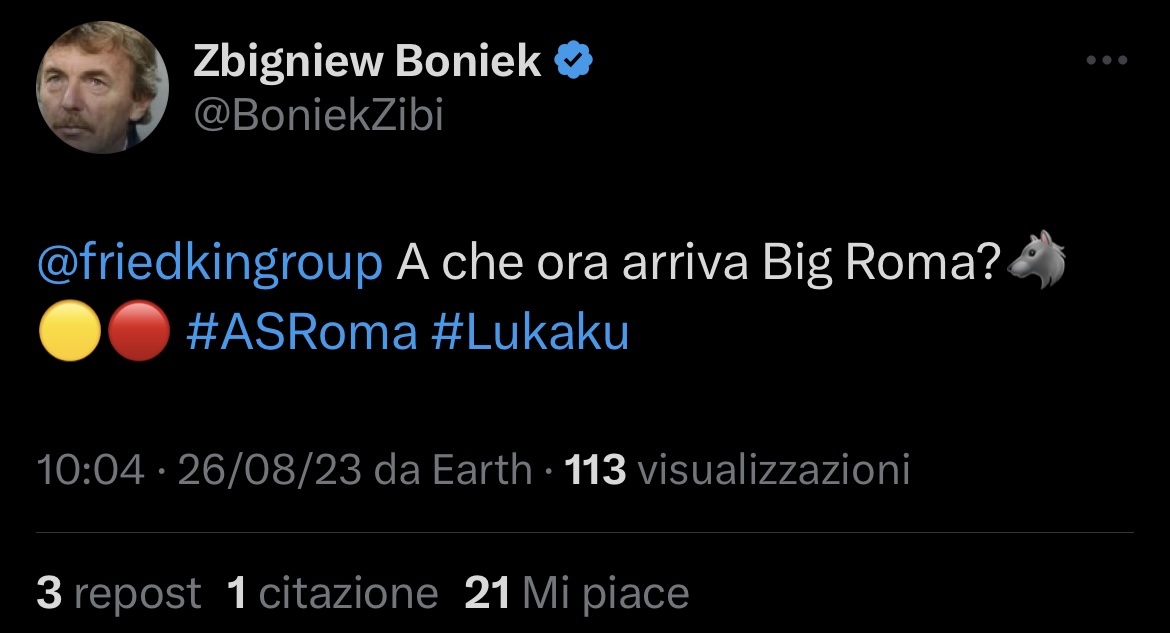The image size is (1170, 633).
Task: Click the 26/08/23 post date
Action: tap(270, 469)
